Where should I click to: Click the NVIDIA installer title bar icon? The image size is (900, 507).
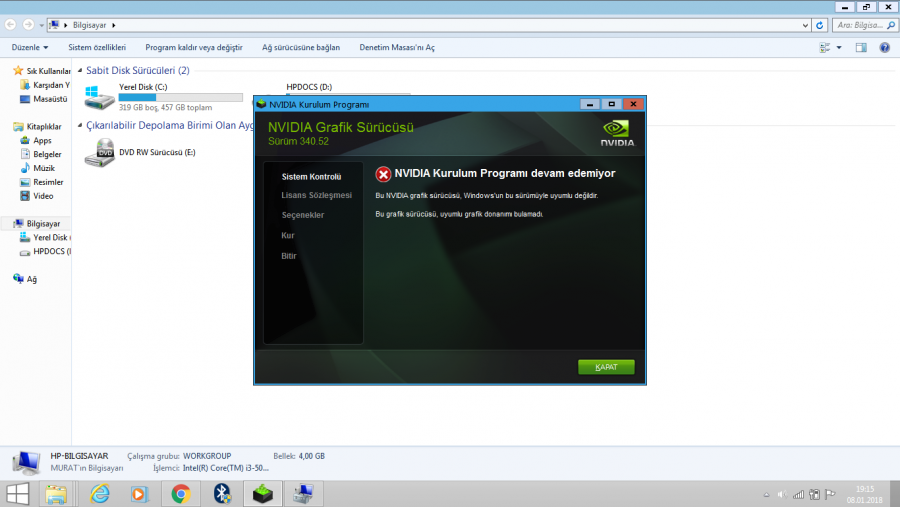coord(262,104)
